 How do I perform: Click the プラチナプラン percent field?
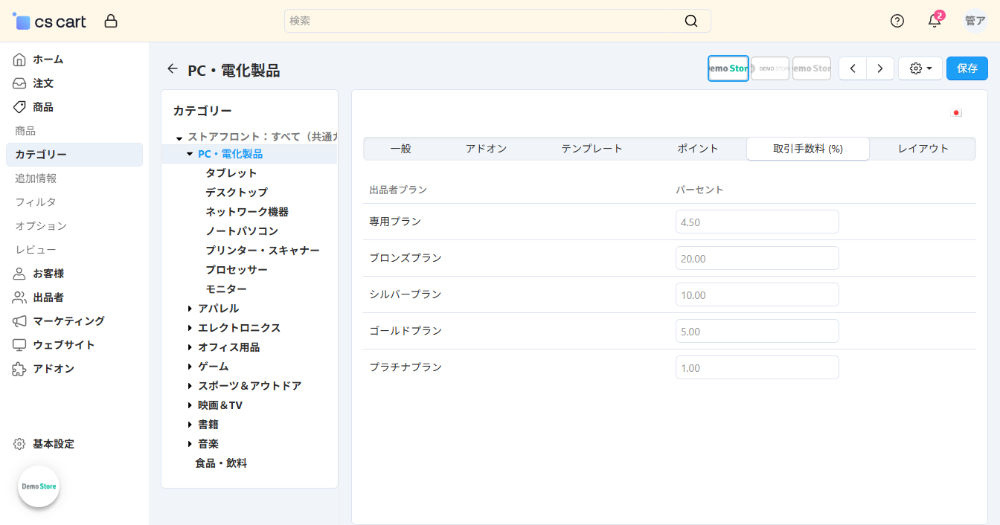[757, 367]
